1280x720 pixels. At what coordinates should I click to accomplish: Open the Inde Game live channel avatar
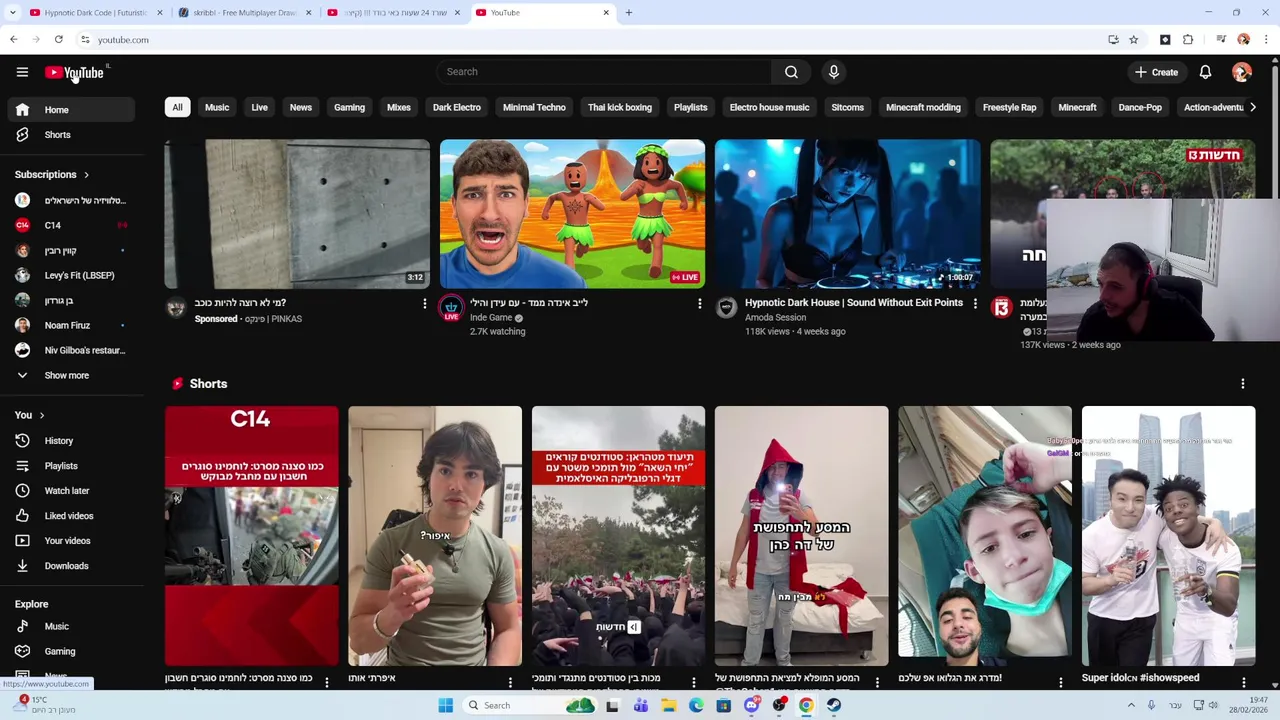[x=451, y=308]
